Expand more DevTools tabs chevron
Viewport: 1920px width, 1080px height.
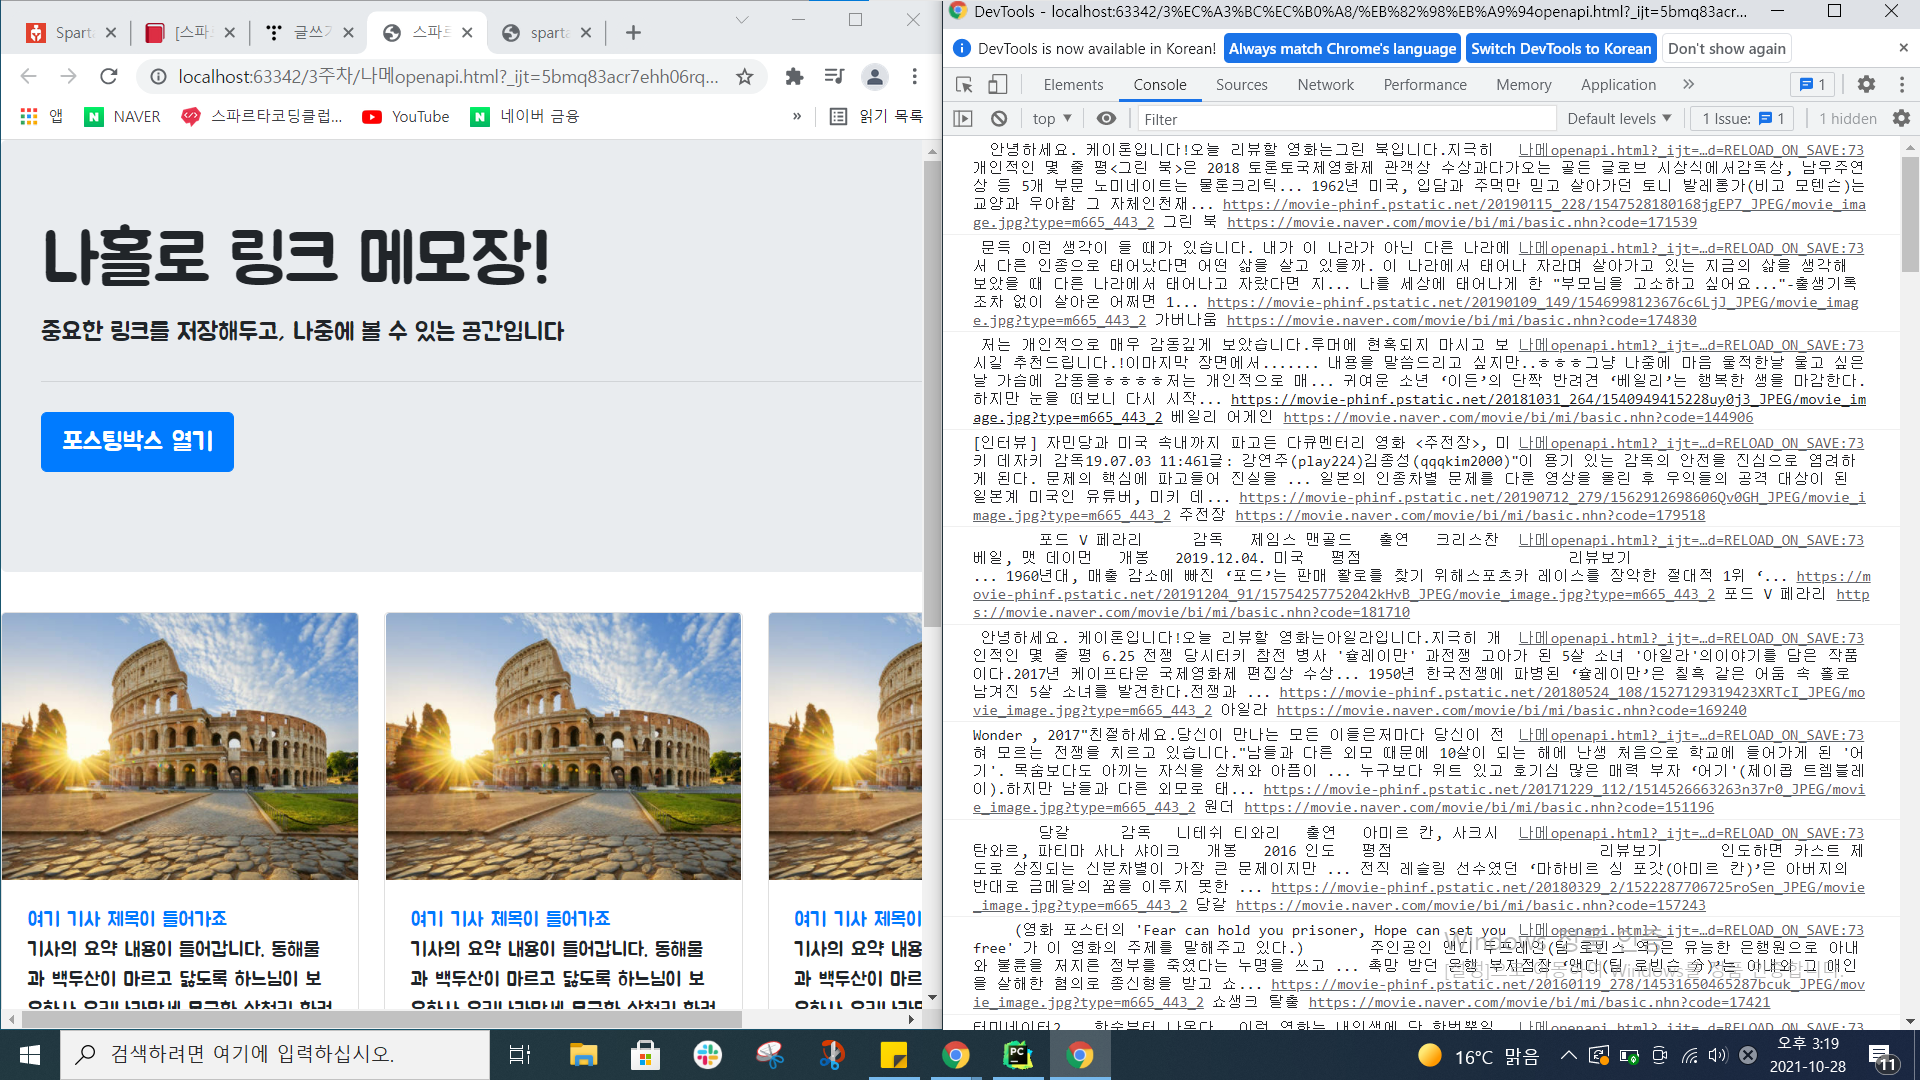(1689, 85)
